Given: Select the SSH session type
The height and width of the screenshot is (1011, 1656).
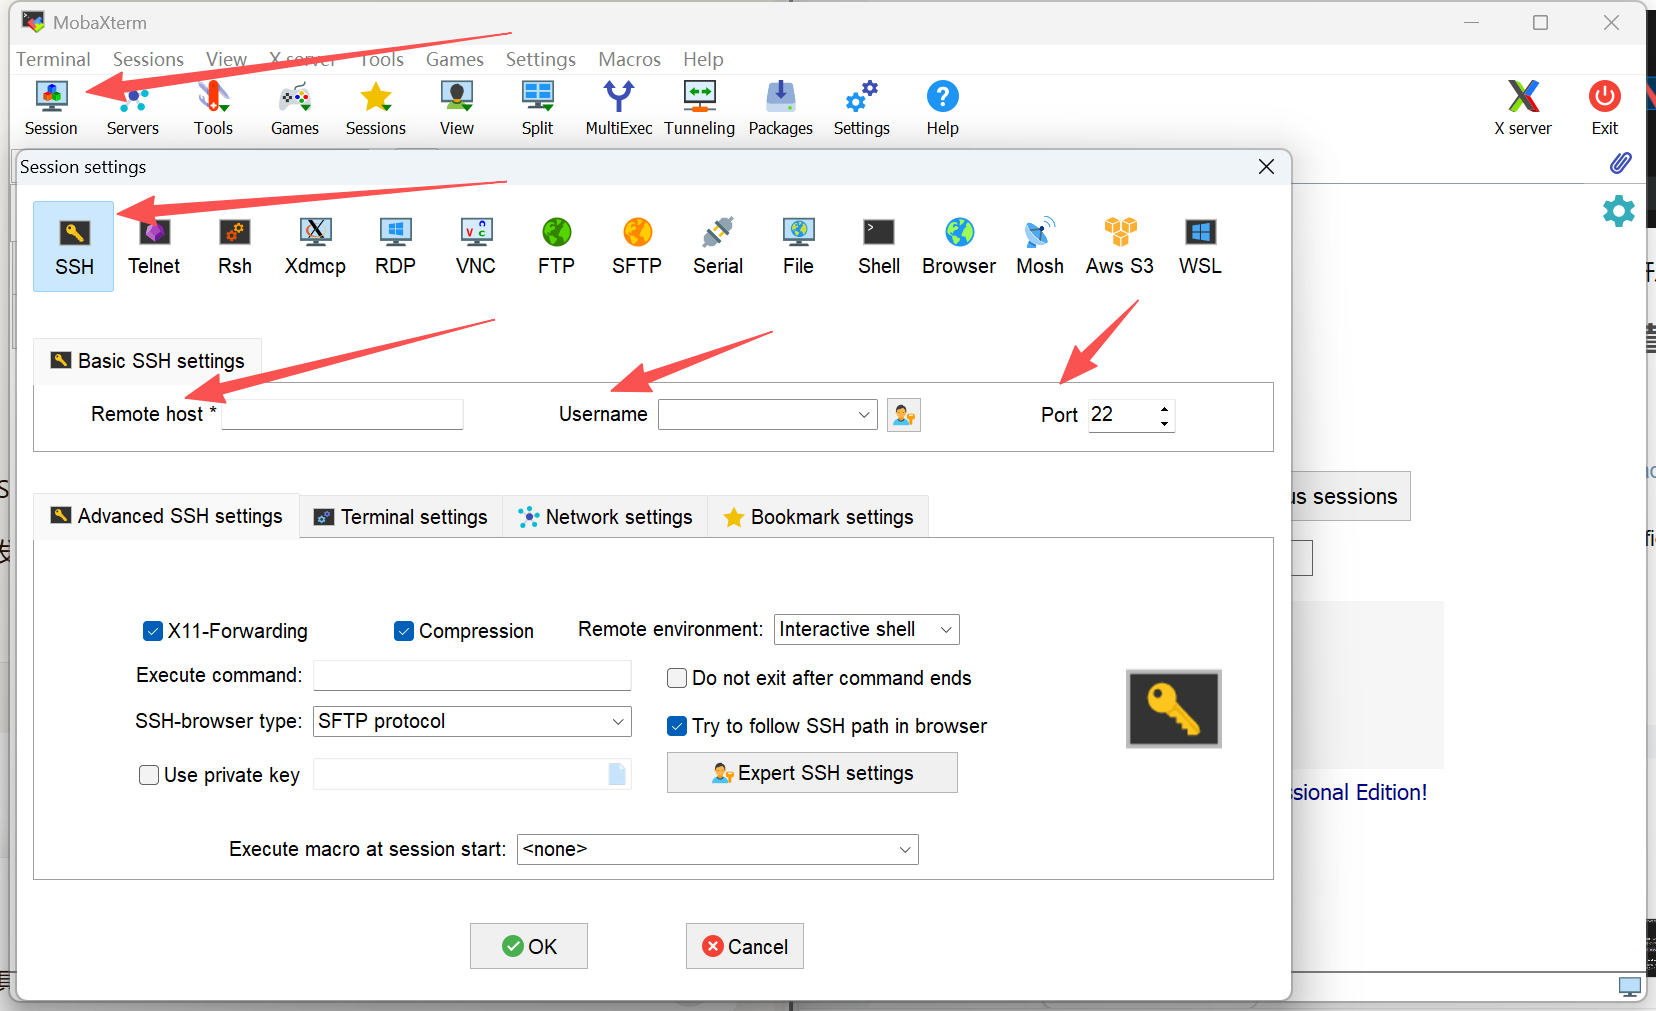Looking at the screenshot, I should (74, 247).
